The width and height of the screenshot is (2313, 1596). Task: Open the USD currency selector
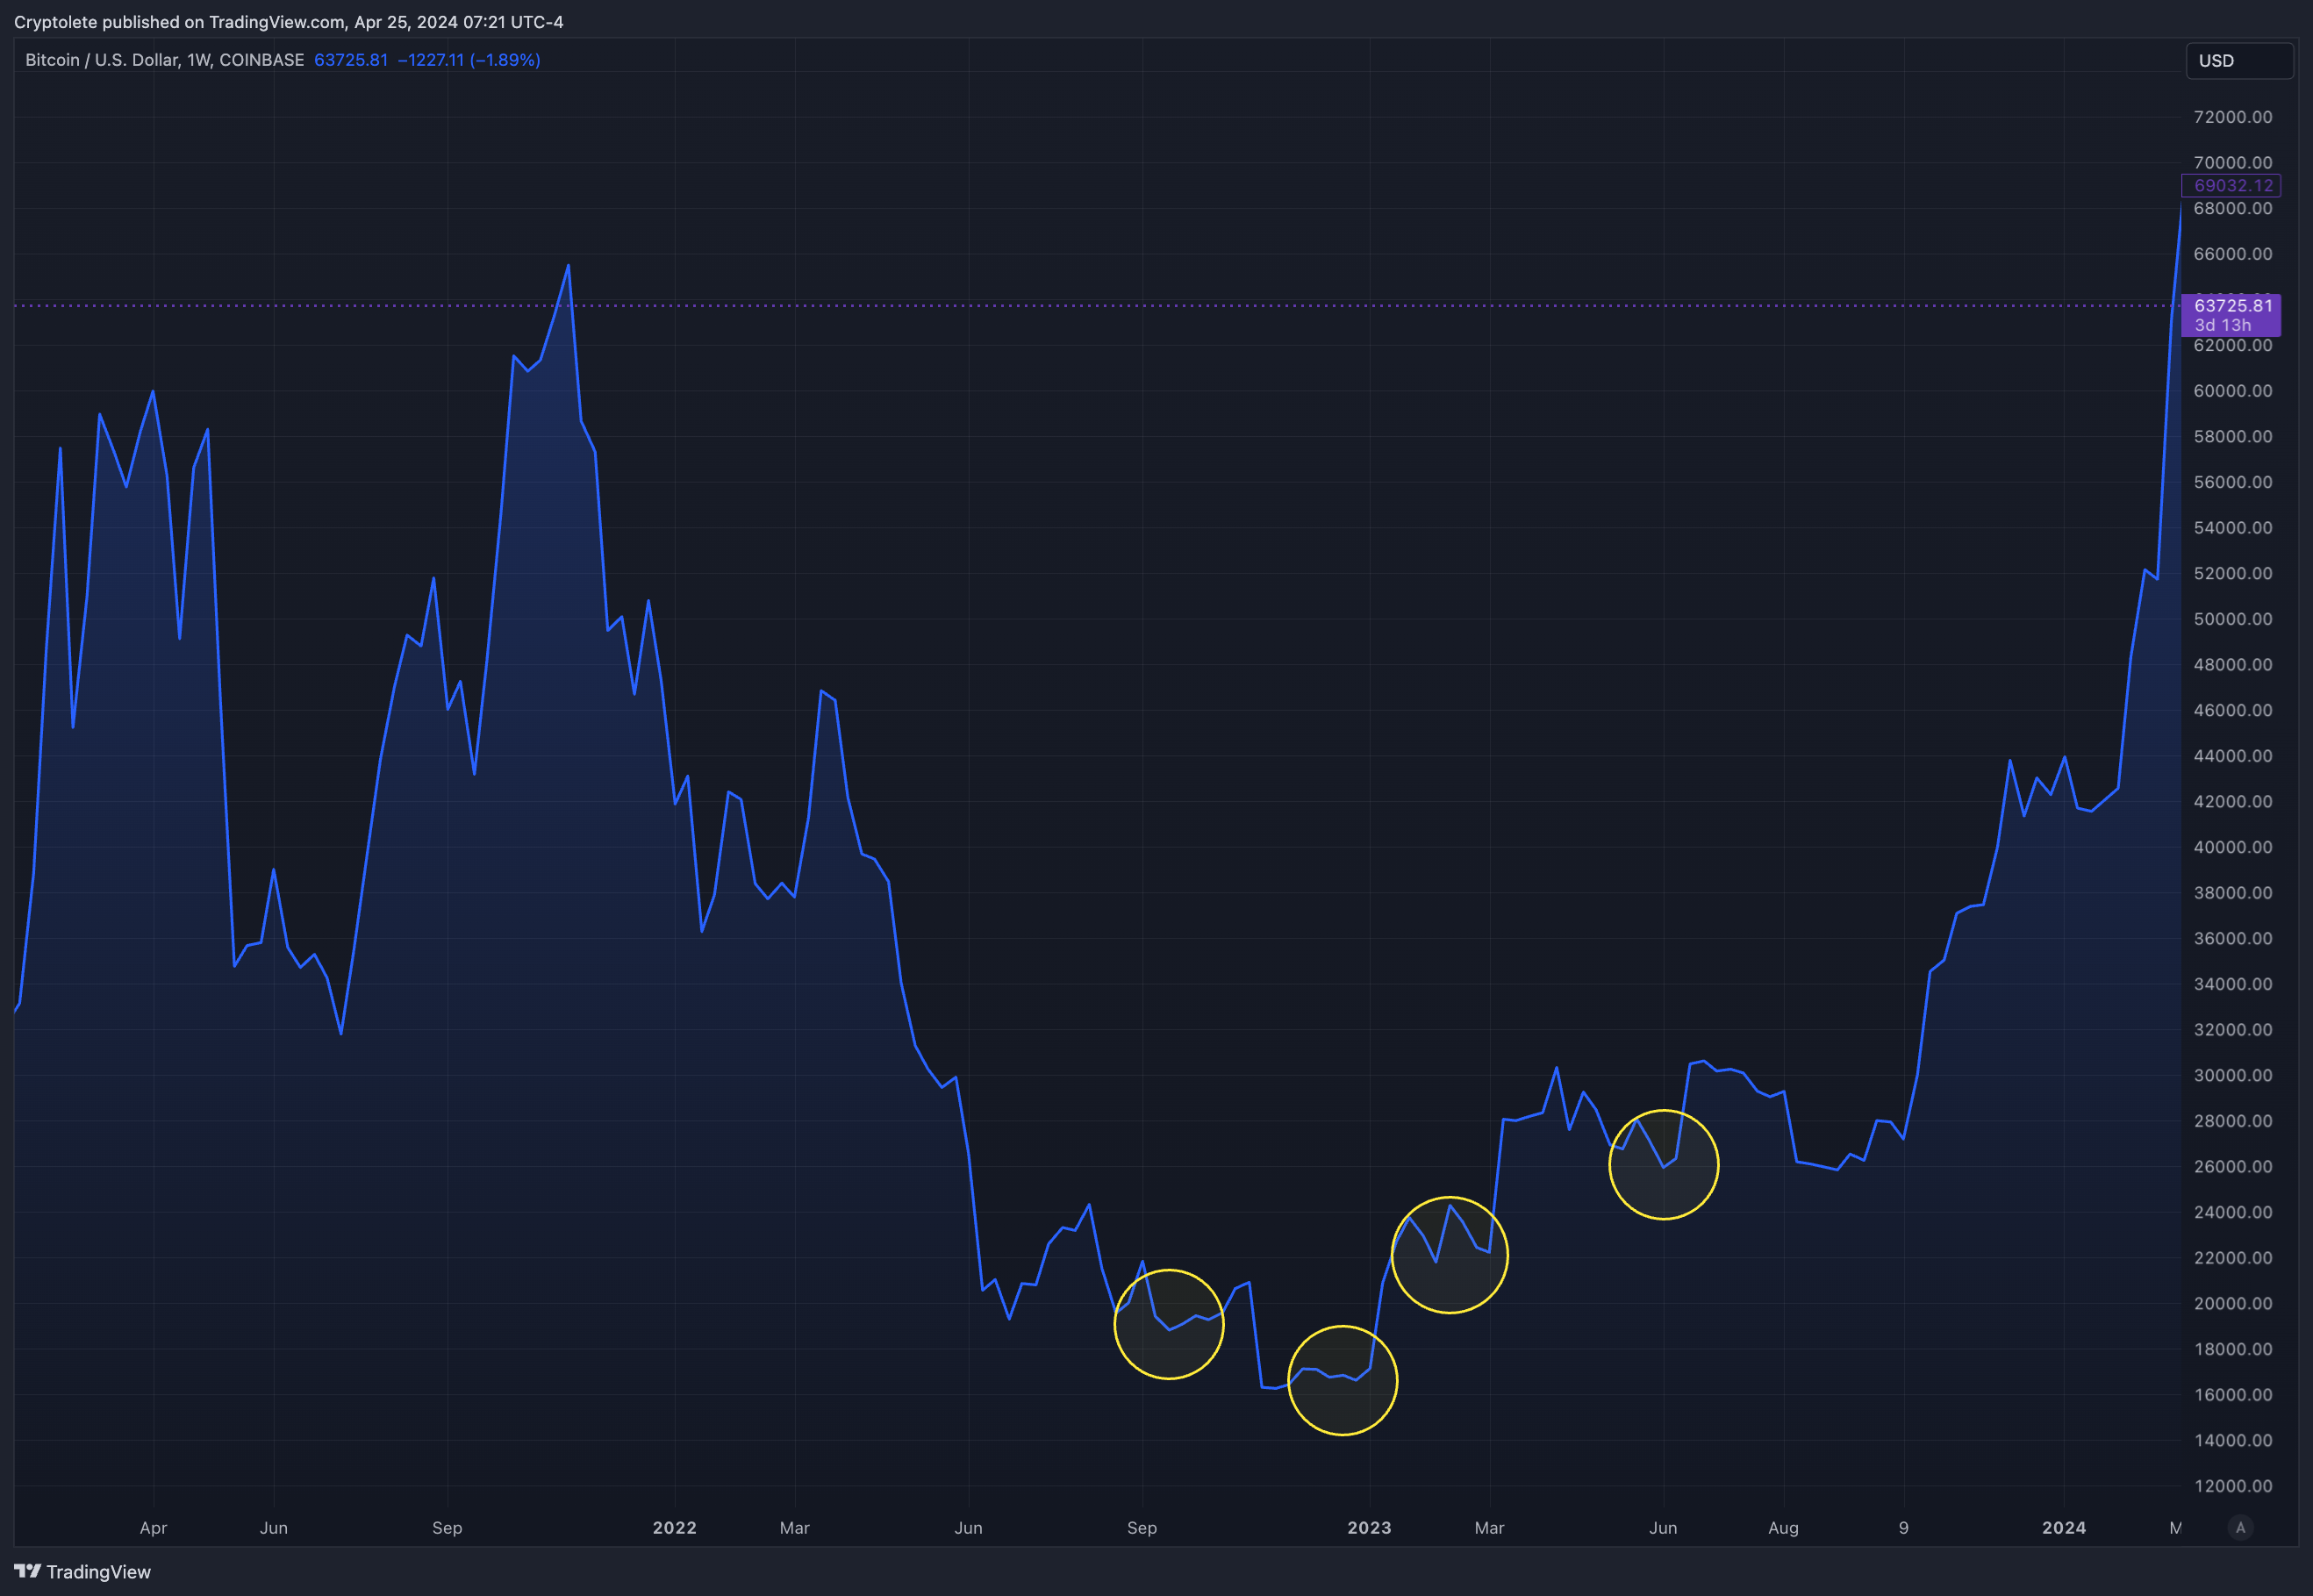2238,61
